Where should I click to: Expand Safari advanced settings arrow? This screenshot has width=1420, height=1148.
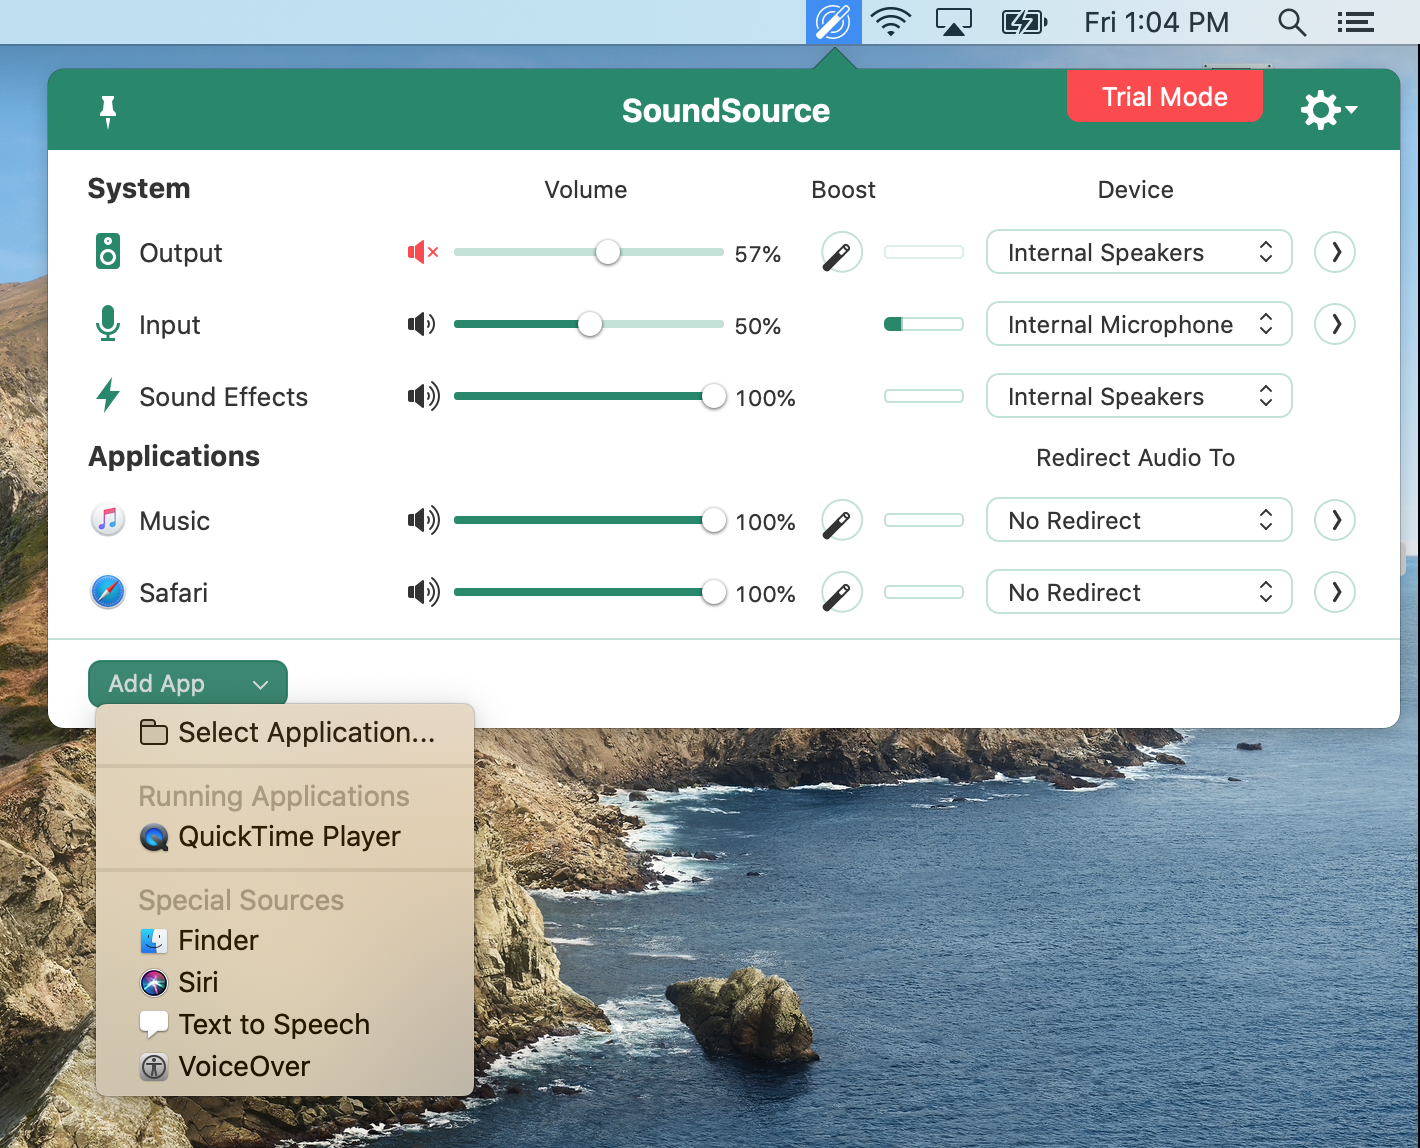[x=1335, y=592]
